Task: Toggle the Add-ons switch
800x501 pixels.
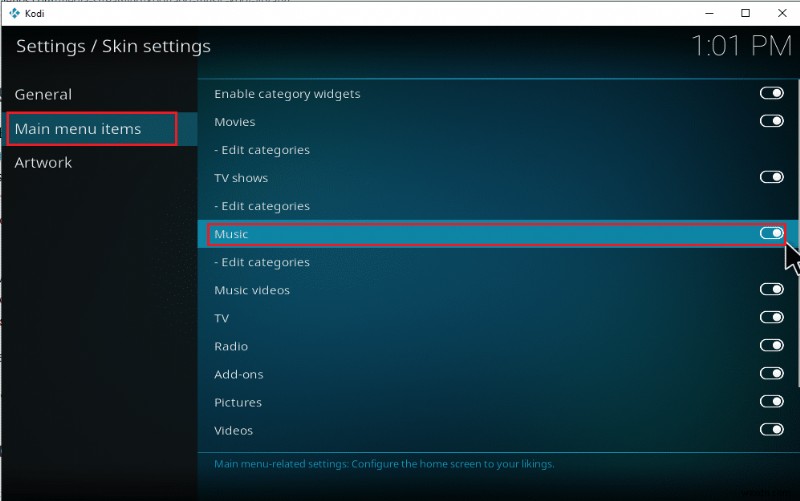Action: pos(771,373)
